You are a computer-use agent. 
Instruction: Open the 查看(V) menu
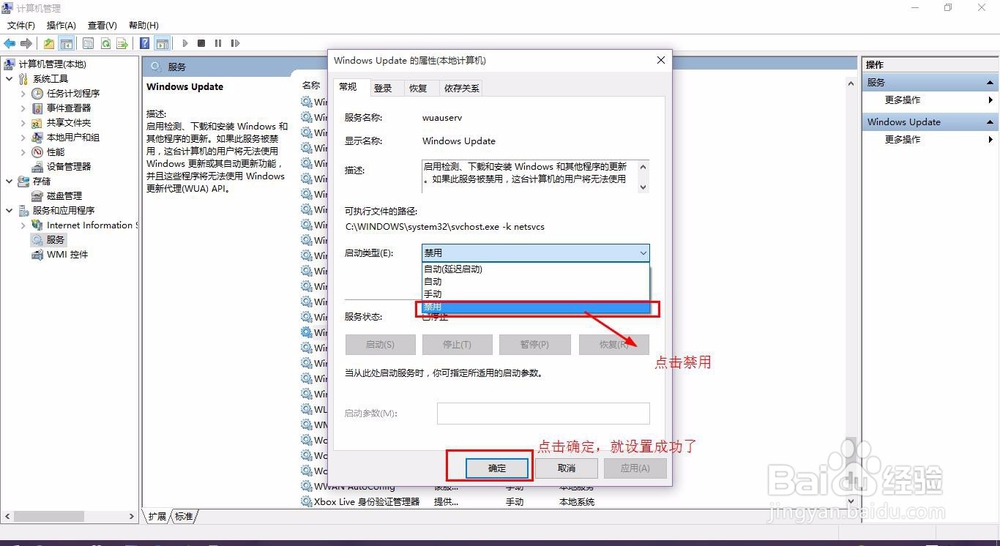point(102,25)
